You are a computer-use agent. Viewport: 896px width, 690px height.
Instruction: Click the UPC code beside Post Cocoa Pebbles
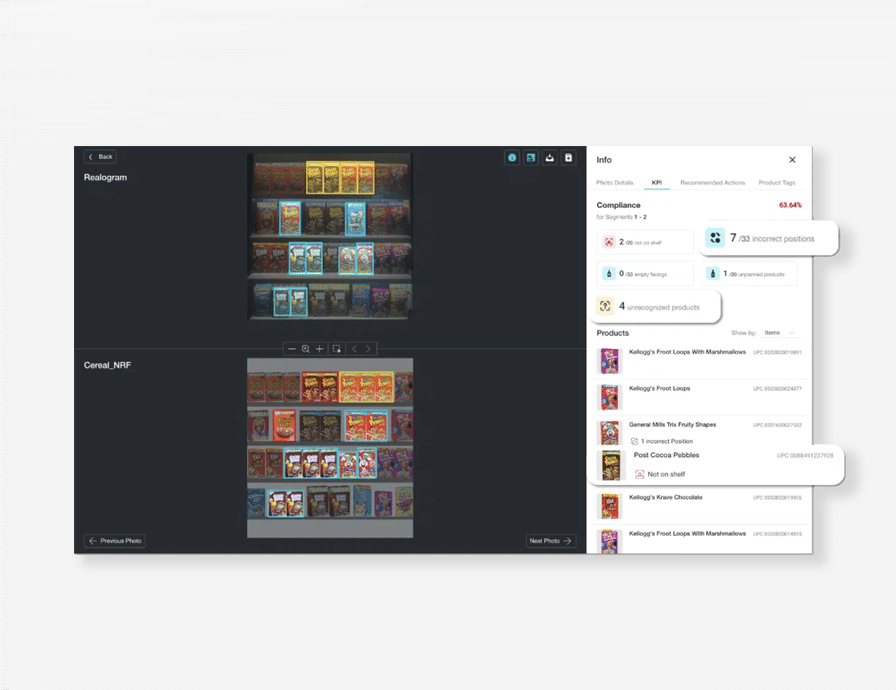(805, 456)
